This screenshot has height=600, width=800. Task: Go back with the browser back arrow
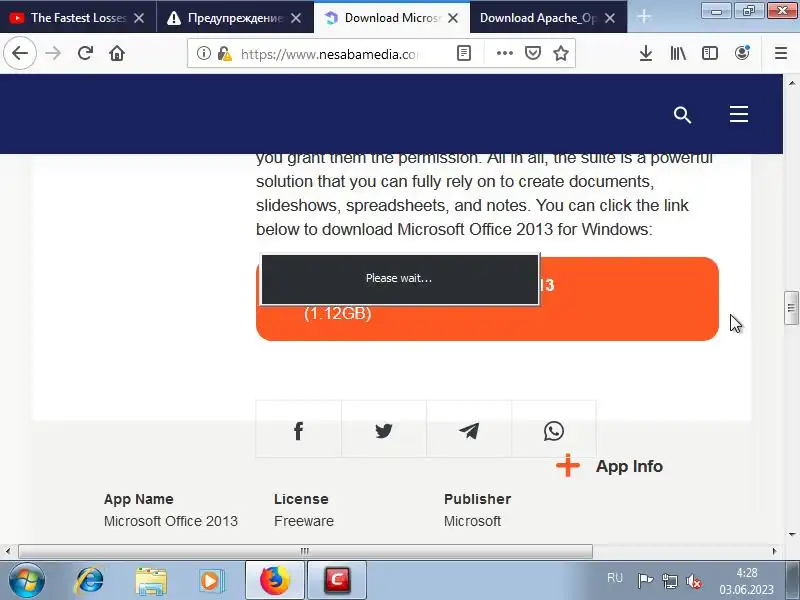coord(20,53)
